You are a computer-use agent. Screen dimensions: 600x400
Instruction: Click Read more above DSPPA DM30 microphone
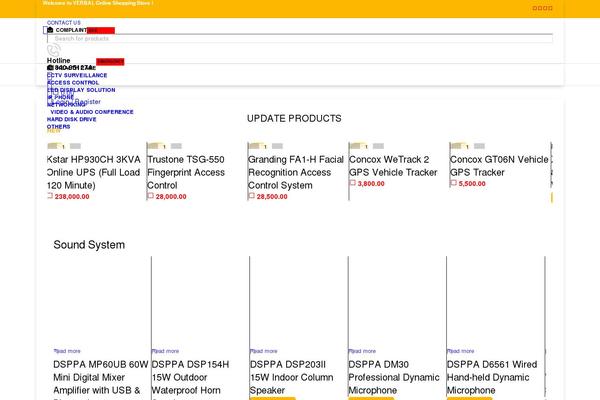tap(362, 351)
